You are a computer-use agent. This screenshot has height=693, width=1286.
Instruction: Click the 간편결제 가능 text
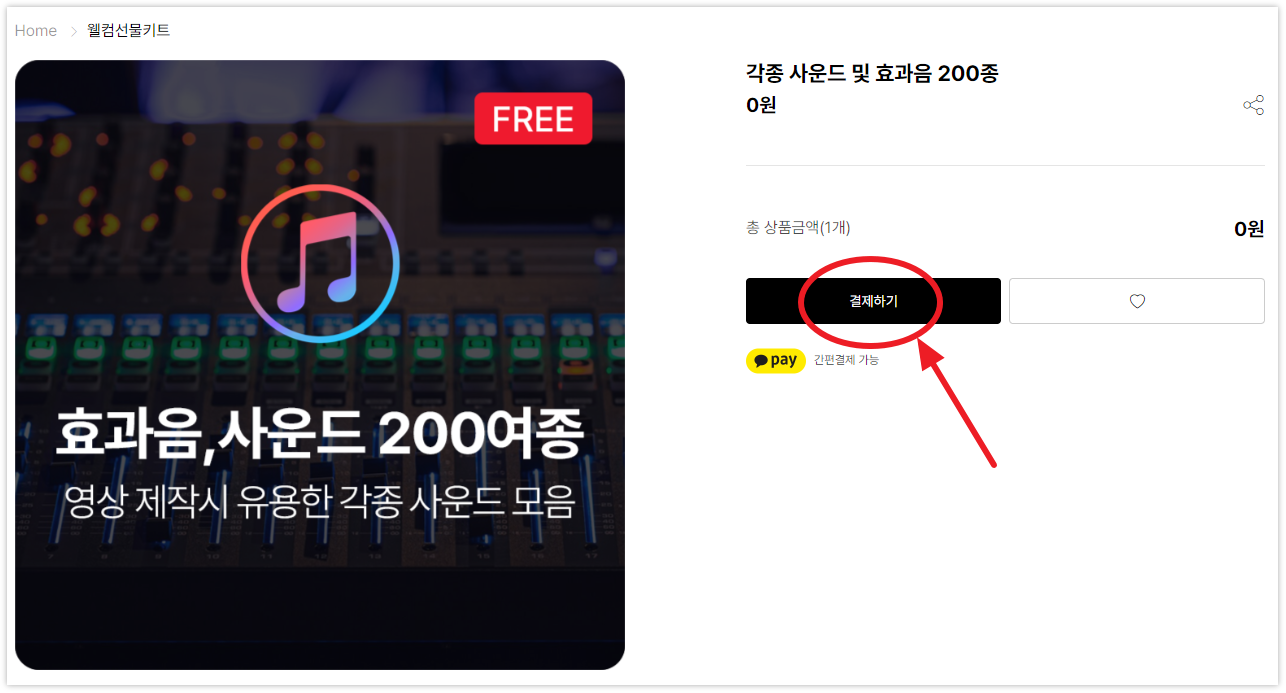(846, 360)
